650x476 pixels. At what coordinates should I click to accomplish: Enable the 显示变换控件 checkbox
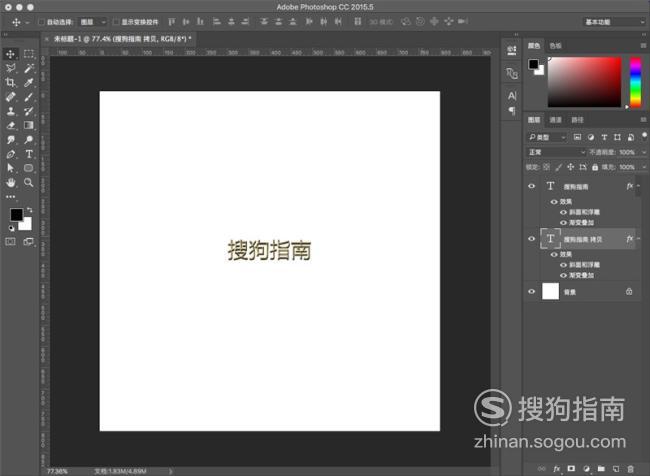pos(116,22)
